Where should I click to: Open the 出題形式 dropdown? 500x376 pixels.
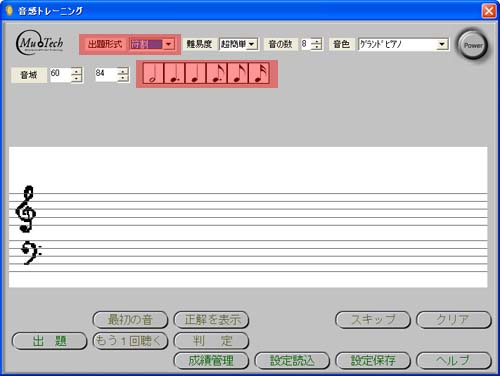169,44
